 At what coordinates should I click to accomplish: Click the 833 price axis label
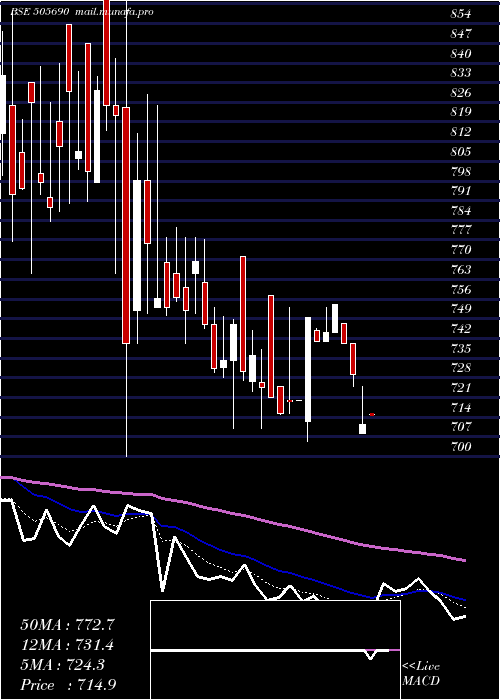click(461, 73)
